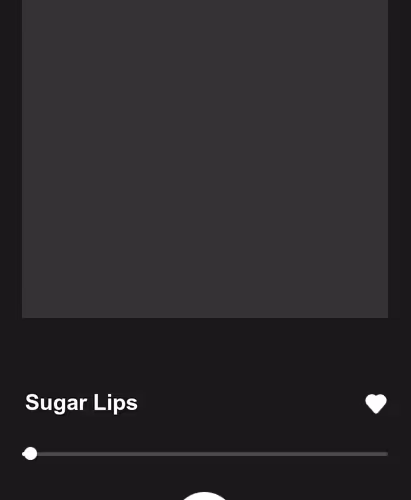Click the progress slider's white knob
Image resolution: width=411 pixels, height=500 pixels.
click(x=31, y=454)
